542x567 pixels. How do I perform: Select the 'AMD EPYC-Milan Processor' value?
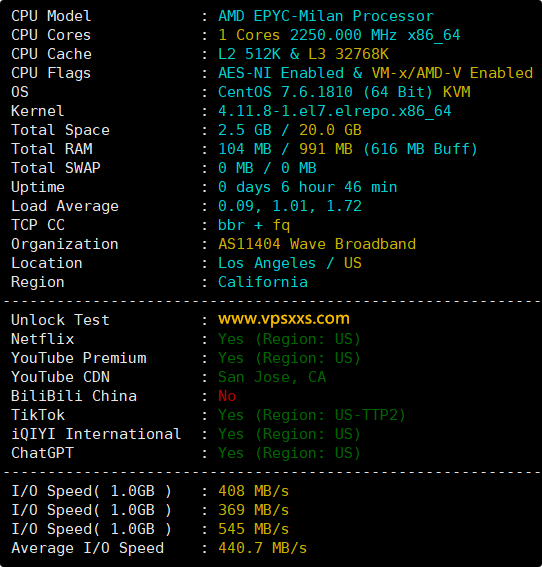tap(326, 16)
